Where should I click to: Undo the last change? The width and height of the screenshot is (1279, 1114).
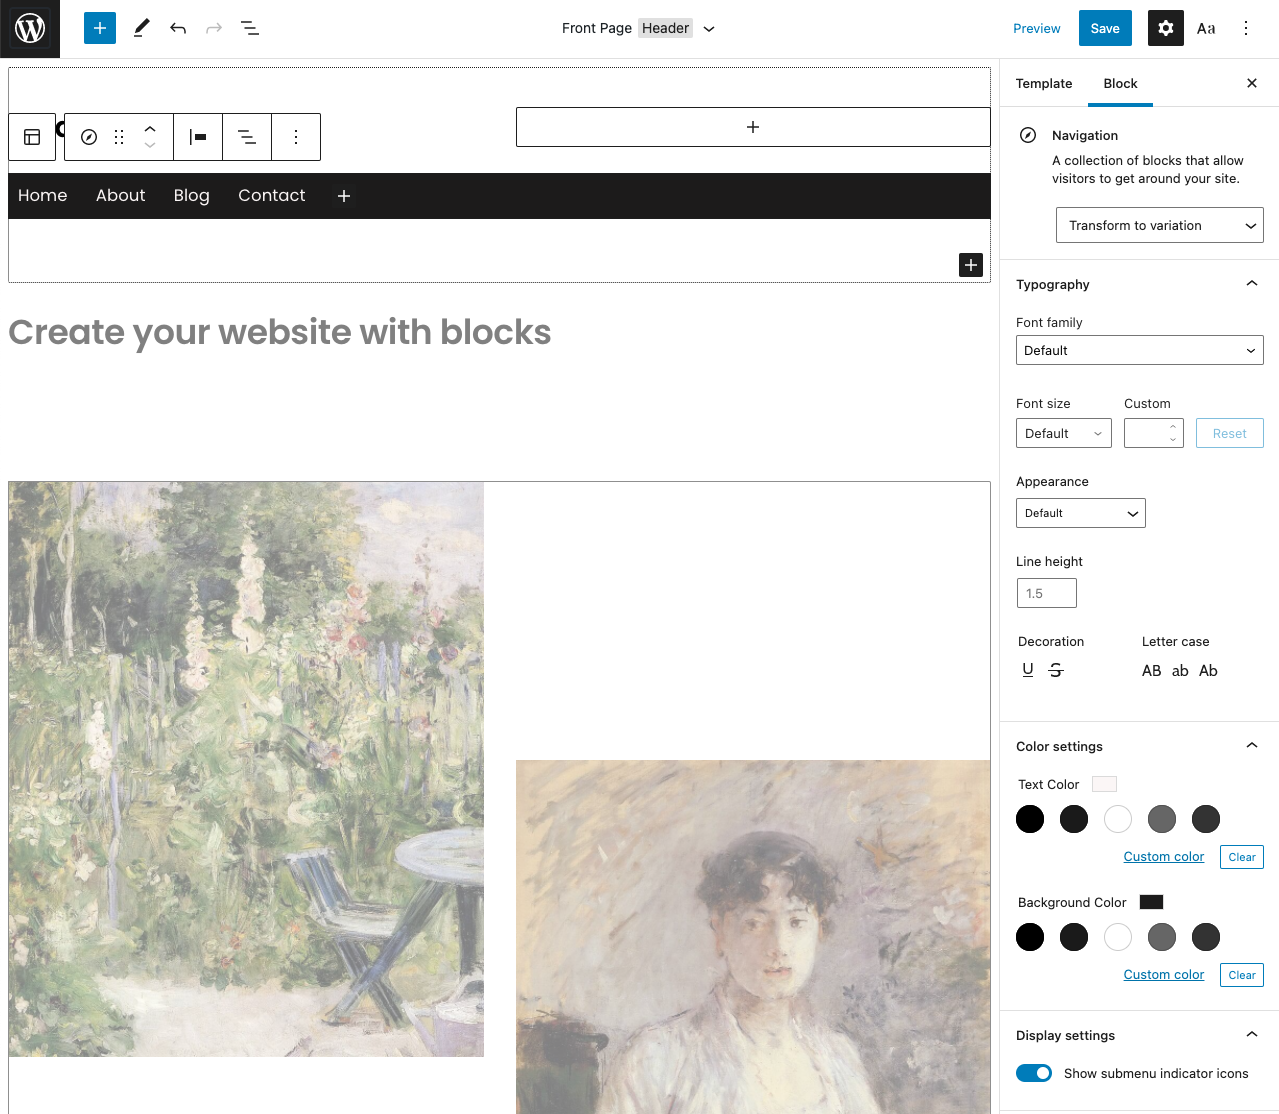tap(177, 28)
